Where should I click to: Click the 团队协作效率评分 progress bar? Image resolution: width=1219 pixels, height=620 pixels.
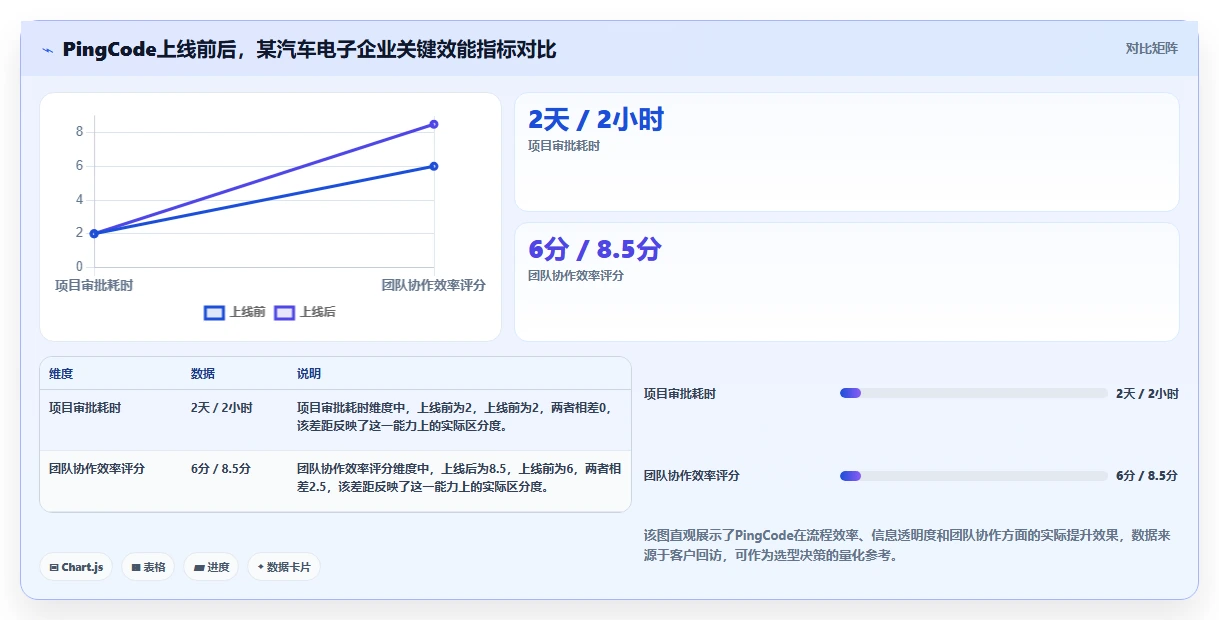[974, 475]
